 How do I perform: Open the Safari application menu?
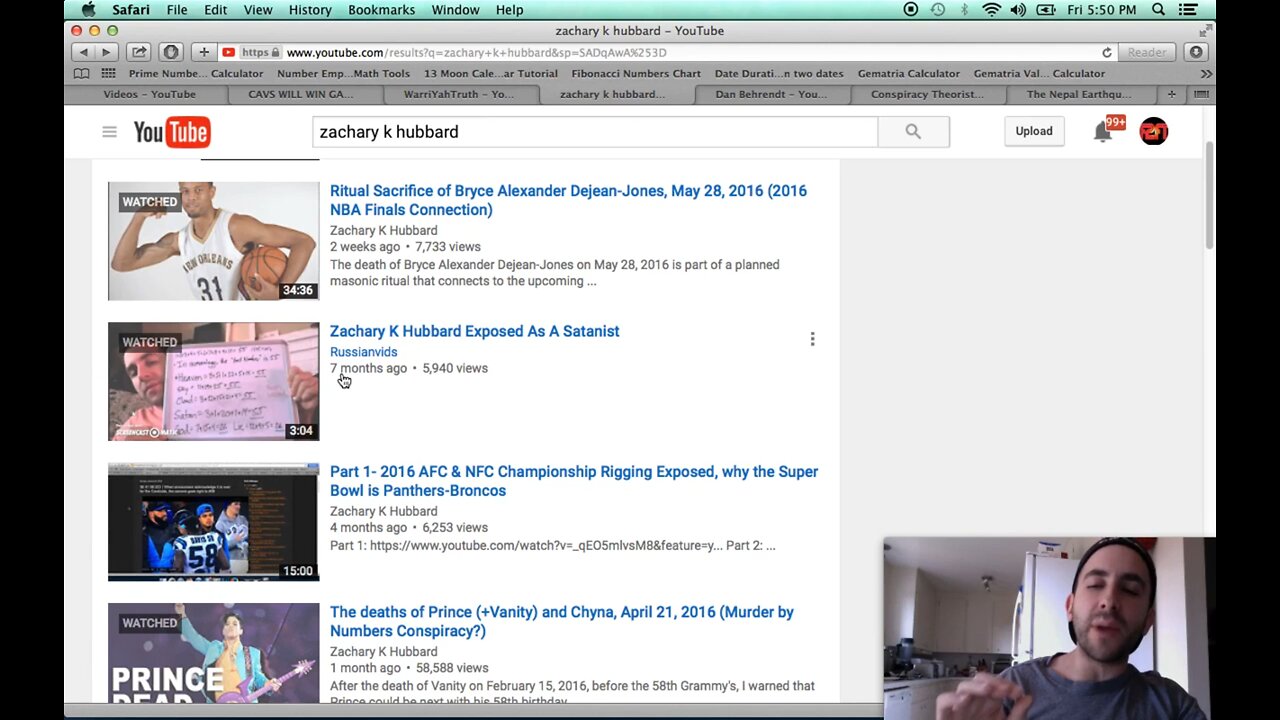coord(131,10)
